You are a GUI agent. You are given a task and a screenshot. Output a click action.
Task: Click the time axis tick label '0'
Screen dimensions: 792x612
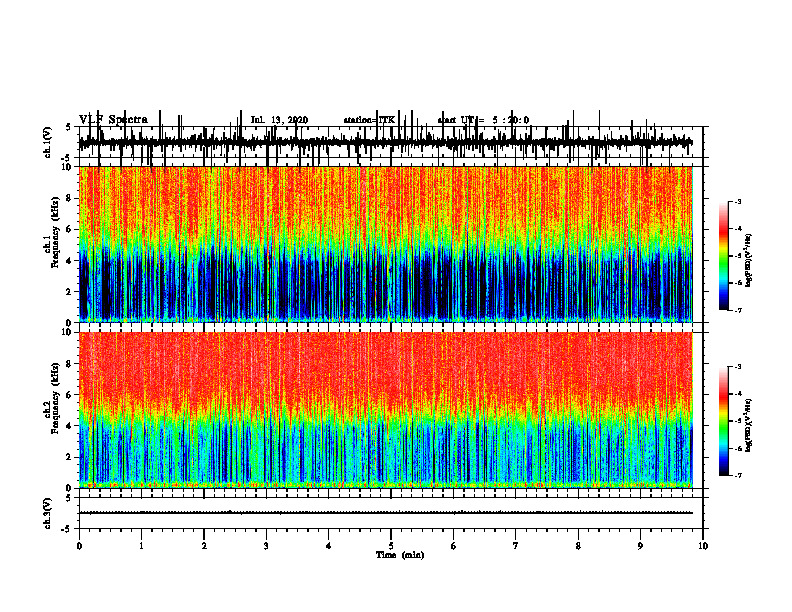[79, 546]
